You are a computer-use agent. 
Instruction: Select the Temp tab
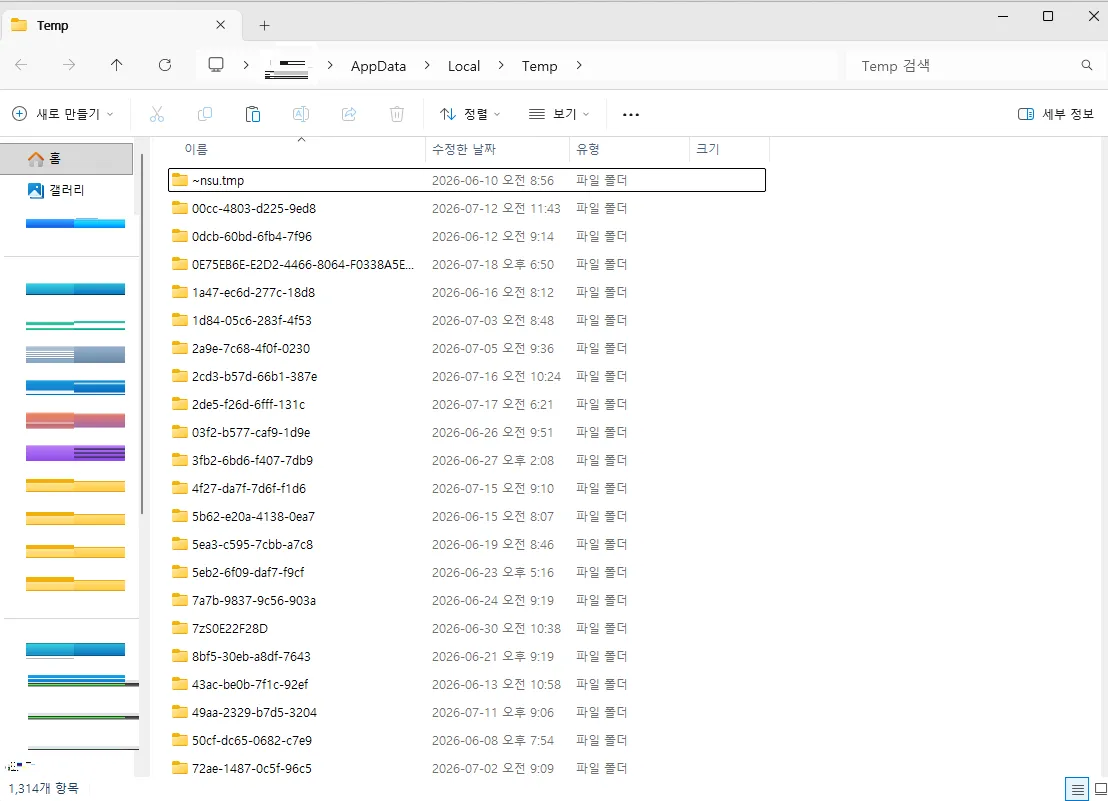pyautogui.click(x=122, y=25)
